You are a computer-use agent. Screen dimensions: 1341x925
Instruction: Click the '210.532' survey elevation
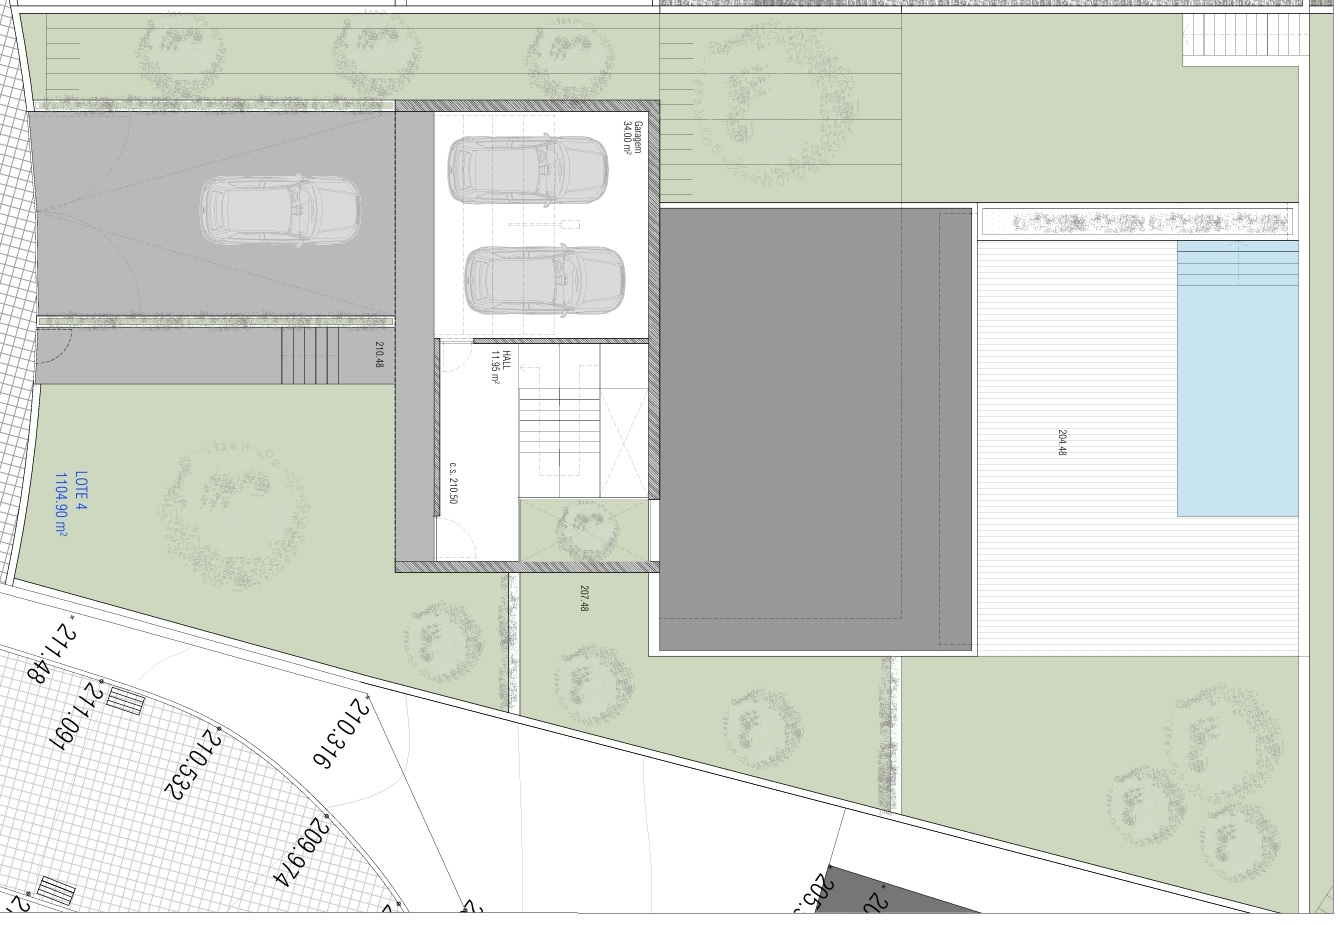pos(193,764)
